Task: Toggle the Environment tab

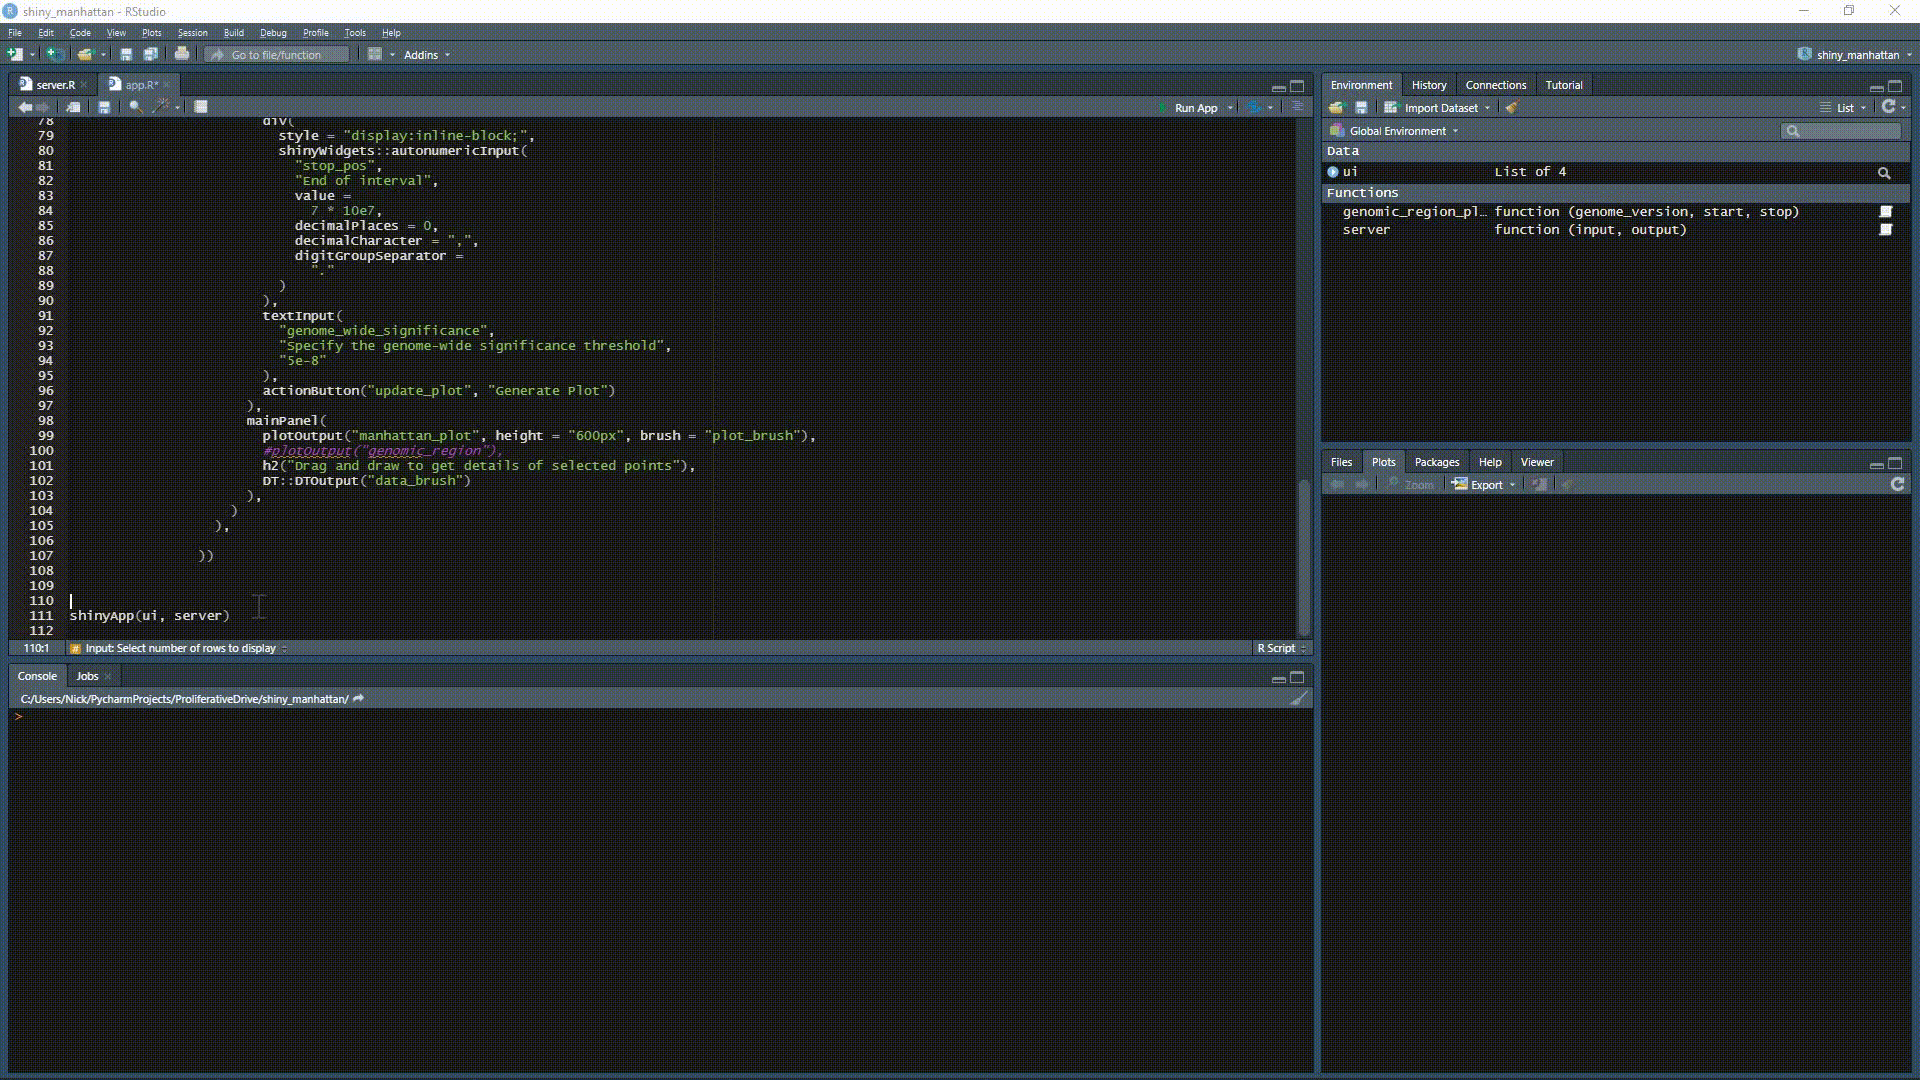Action: 1361,84
